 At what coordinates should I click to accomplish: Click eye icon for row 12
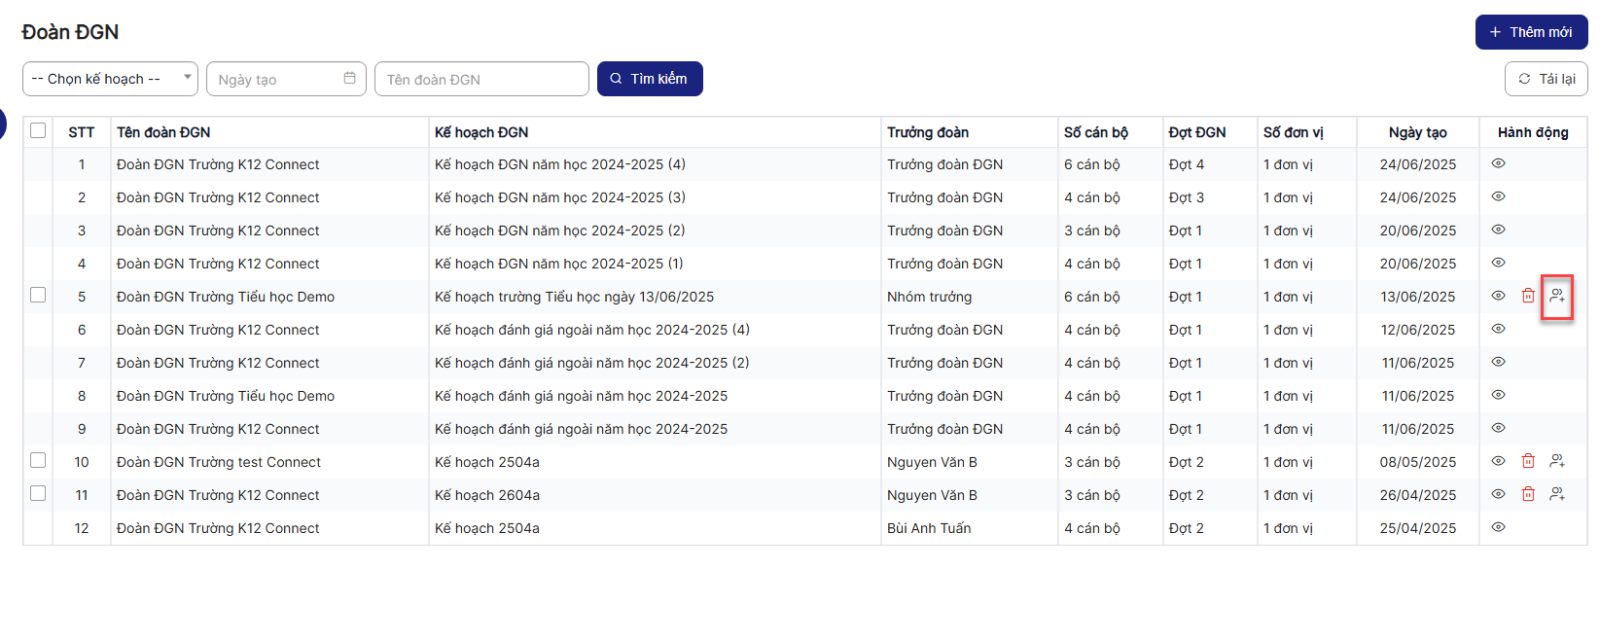click(x=1498, y=527)
